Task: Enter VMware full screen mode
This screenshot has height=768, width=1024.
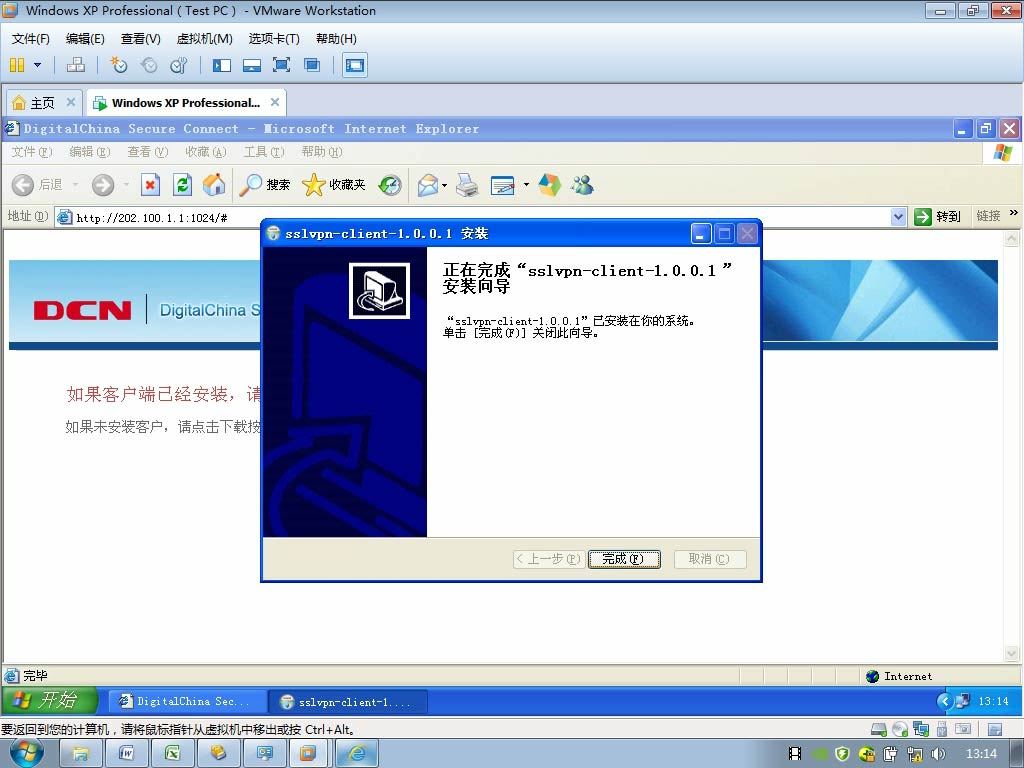Action: (x=281, y=65)
